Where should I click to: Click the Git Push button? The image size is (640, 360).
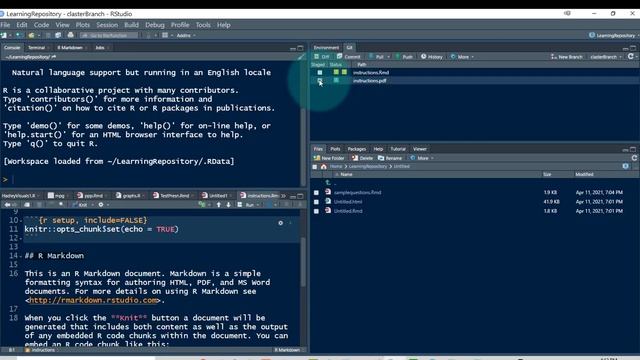pos(404,57)
